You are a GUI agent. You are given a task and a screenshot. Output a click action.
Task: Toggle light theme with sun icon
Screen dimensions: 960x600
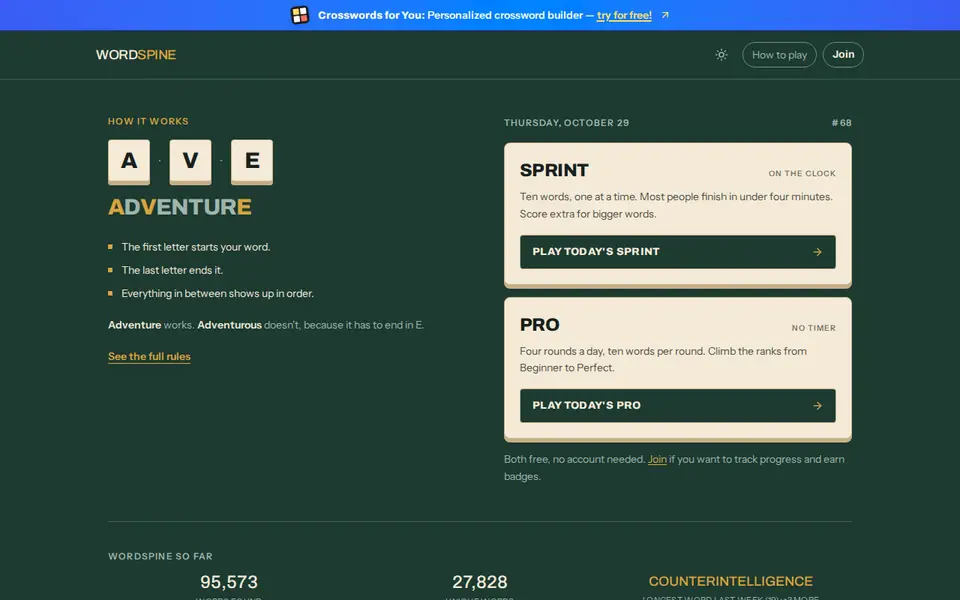[721, 54]
